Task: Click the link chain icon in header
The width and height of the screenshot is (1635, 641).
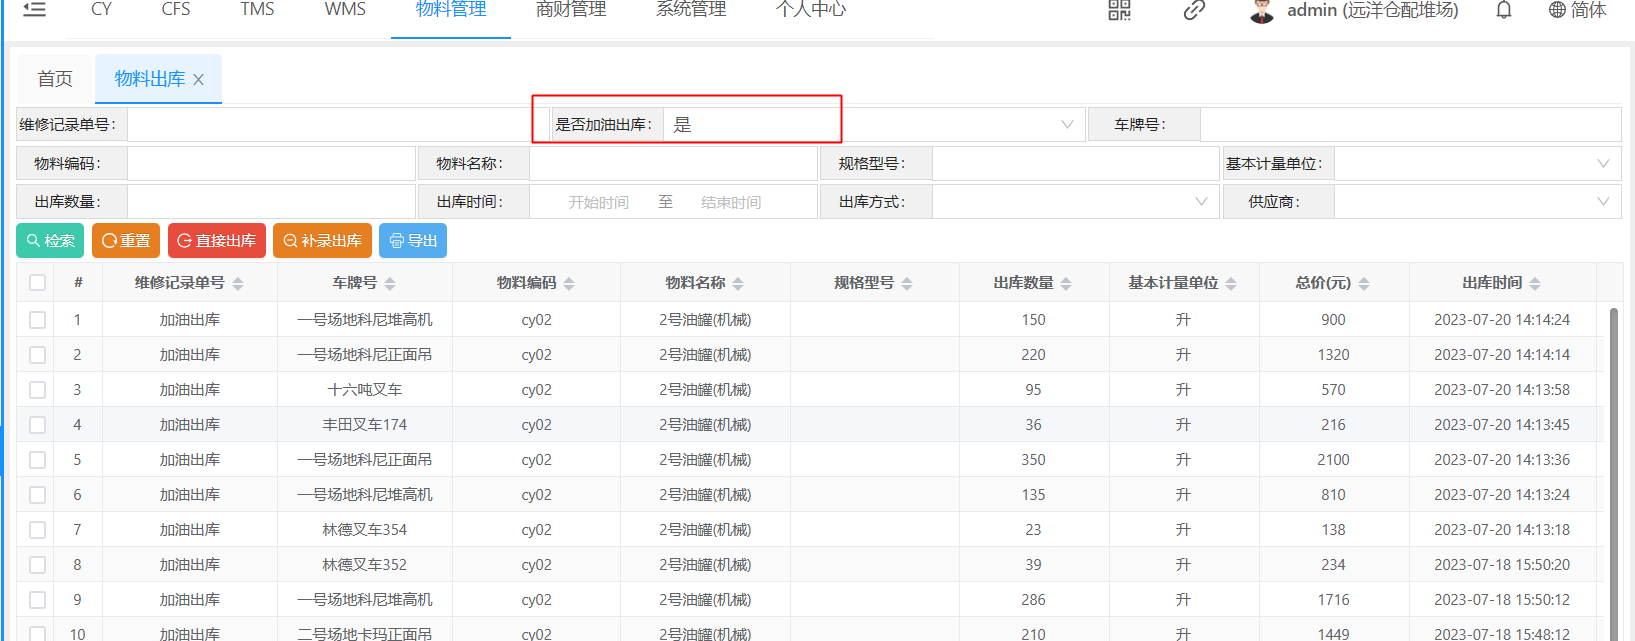Action: point(1194,10)
